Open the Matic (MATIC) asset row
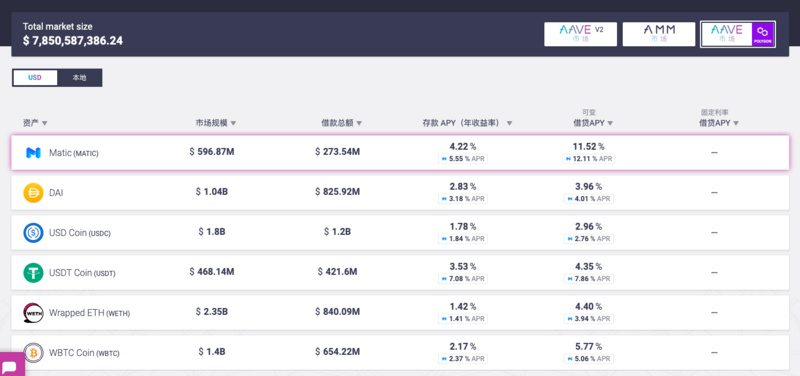This screenshot has height=376, width=800. pos(400,153)
